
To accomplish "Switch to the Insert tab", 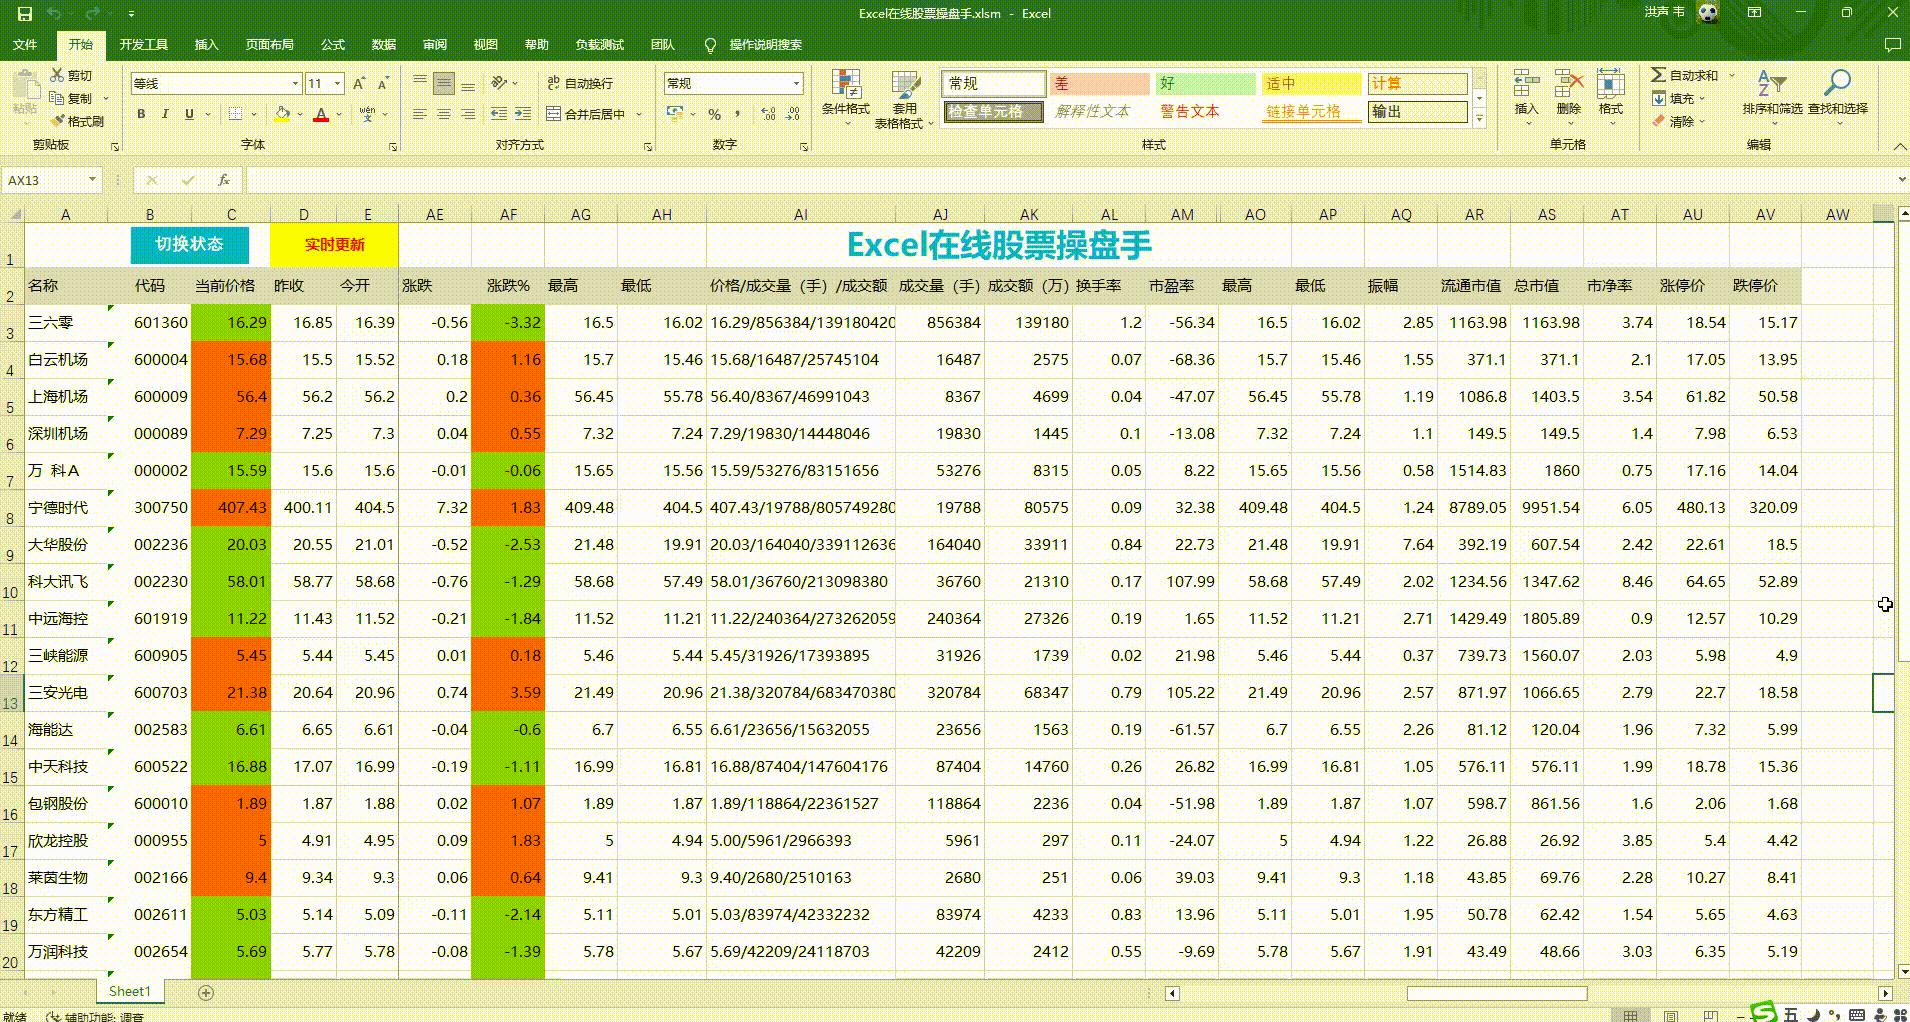I will [x=206, y=45].
